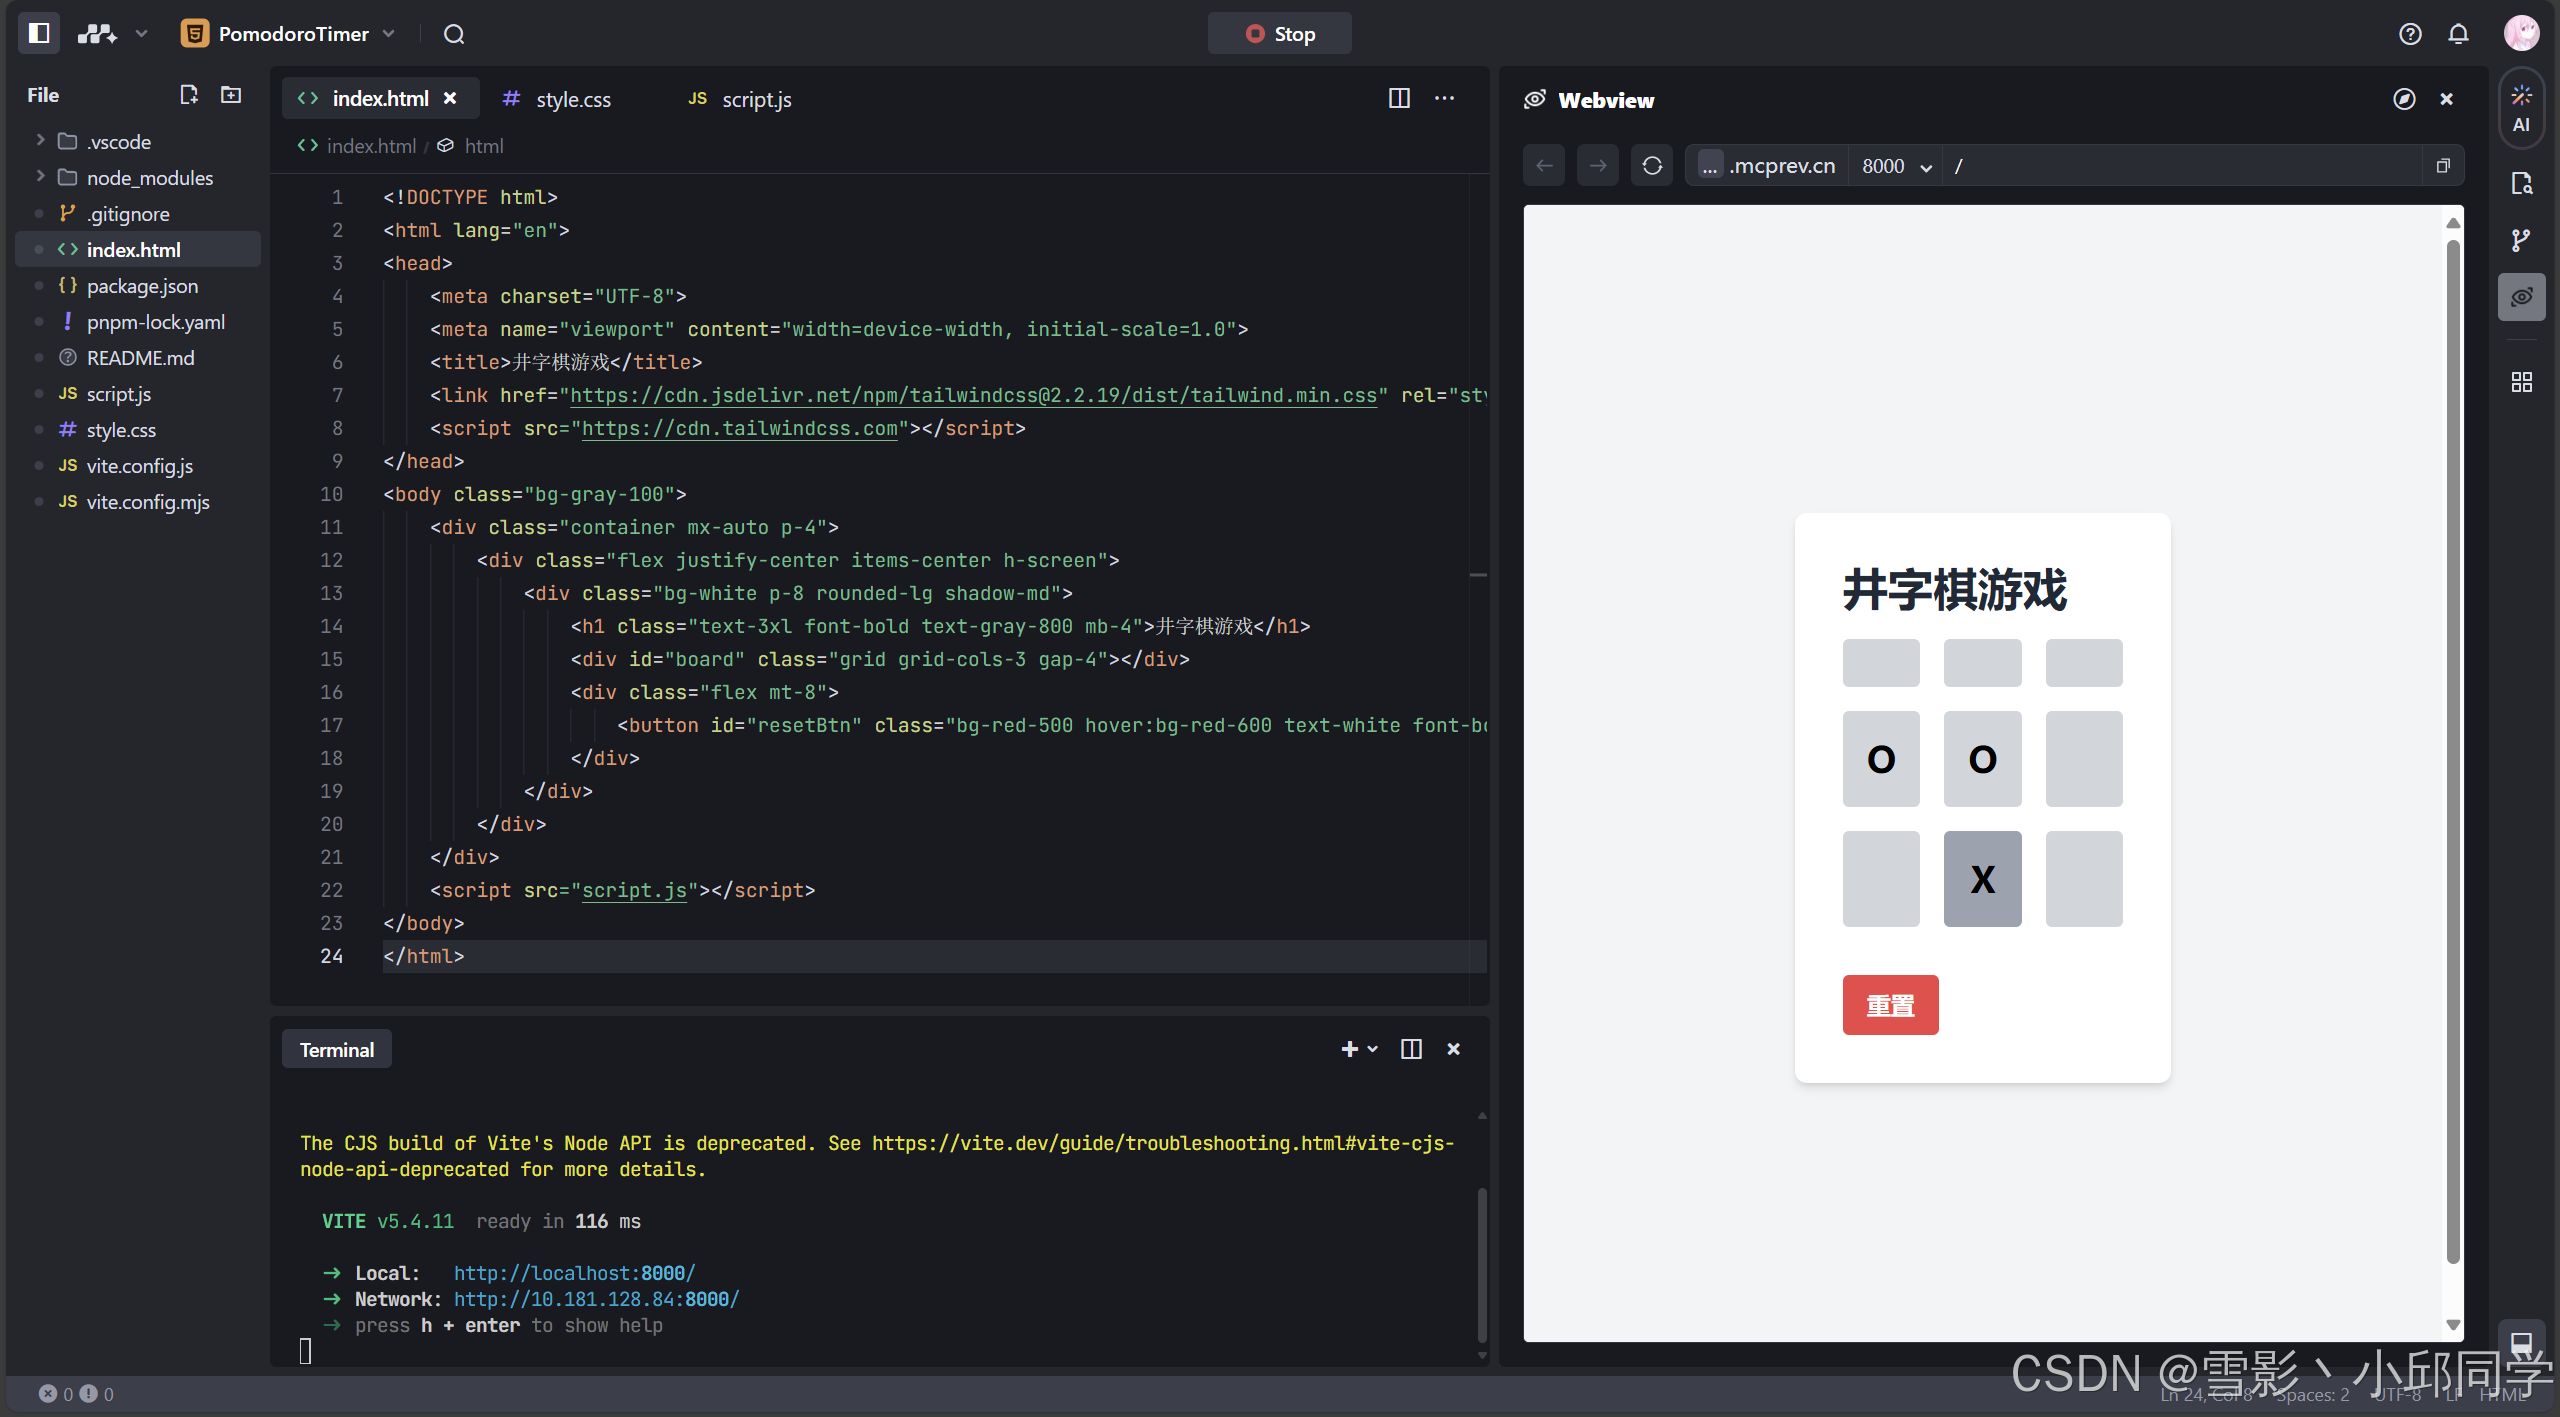Viewport: 2560px width, 1417px height.
Task: Split the editor with the layout icon
Action: 1399,98
